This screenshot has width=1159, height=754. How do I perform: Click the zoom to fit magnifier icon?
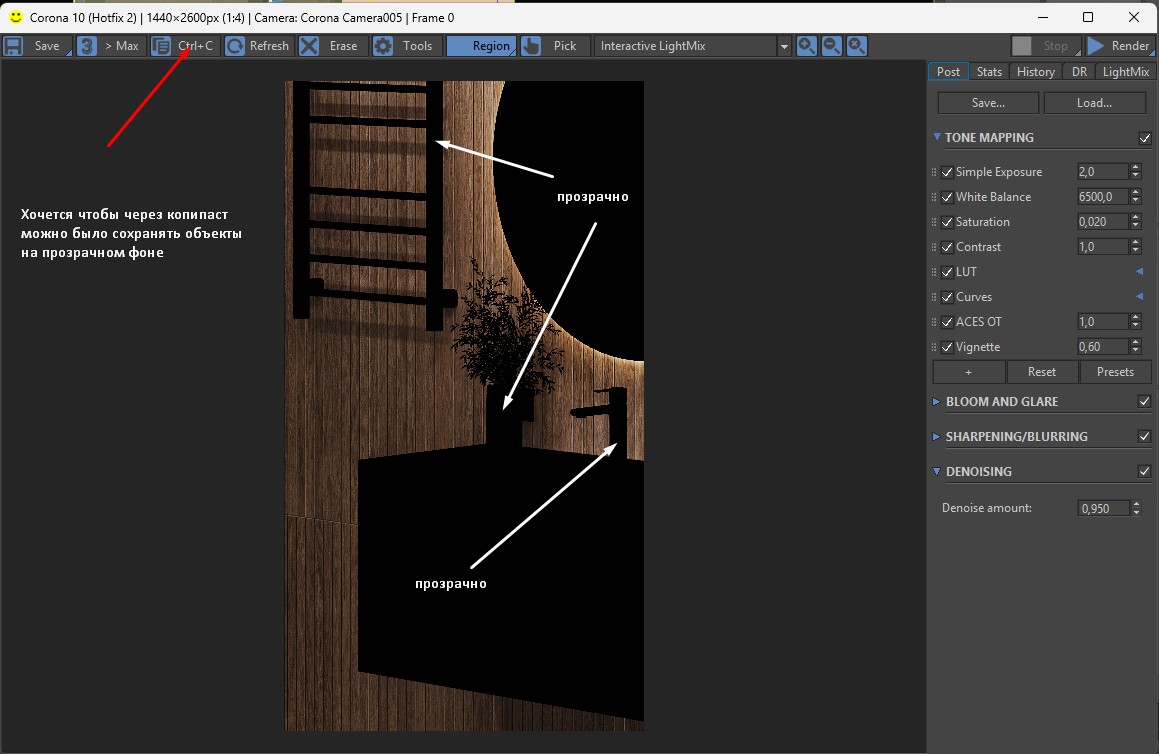pos(857,46)
